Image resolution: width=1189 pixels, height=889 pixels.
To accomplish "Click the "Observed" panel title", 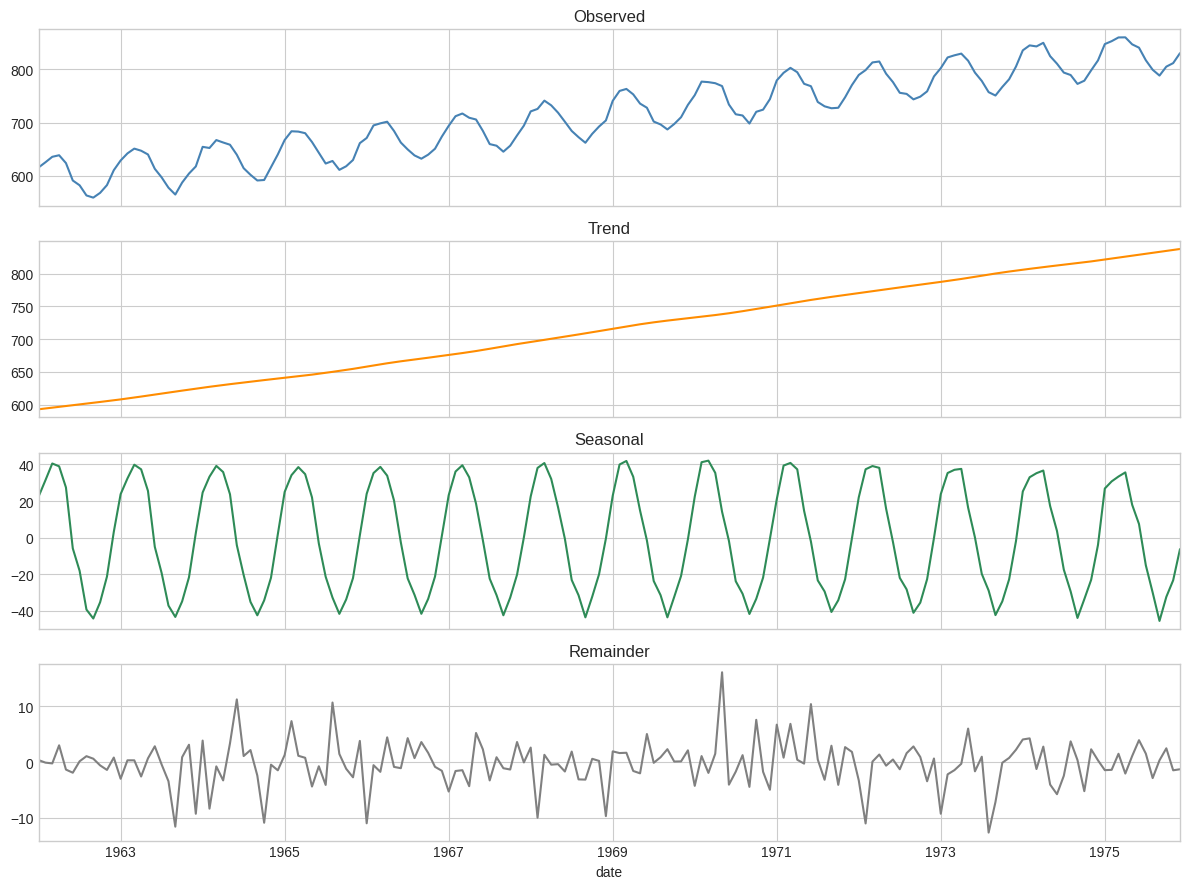I will [609, 17].
